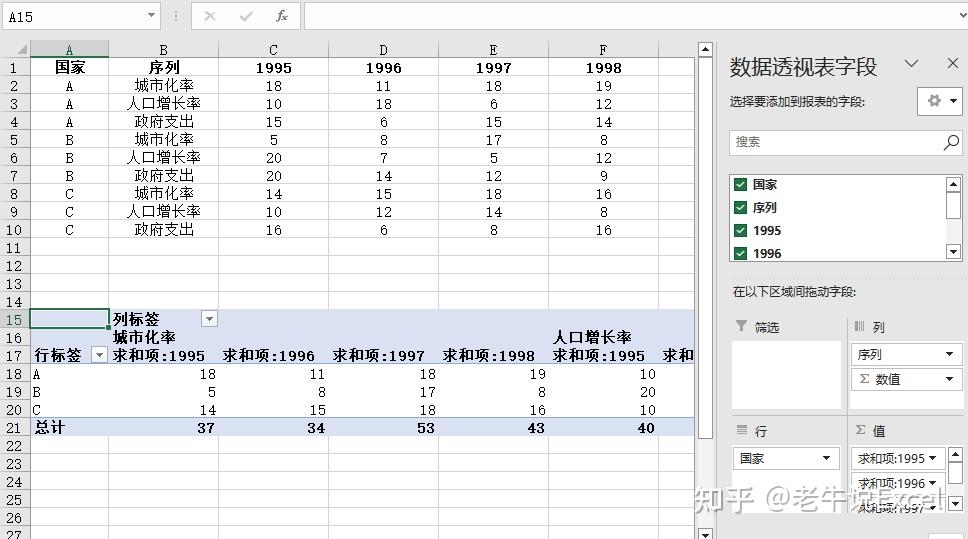Click the 总计 grand total label cell

point(69,427)
